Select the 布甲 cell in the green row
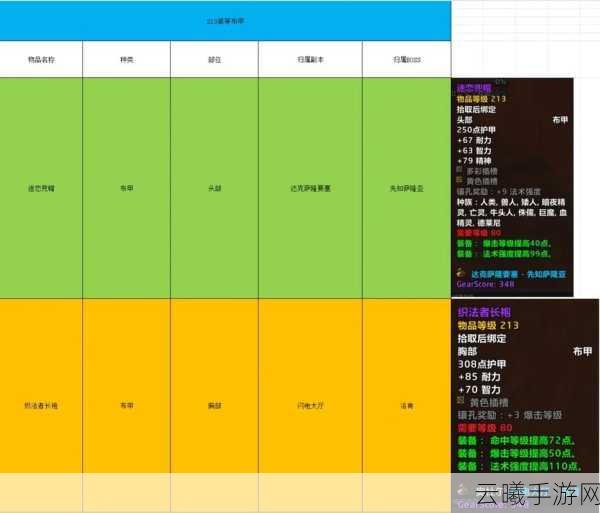This screenshot has width=600, height=513. click(127, 188)
